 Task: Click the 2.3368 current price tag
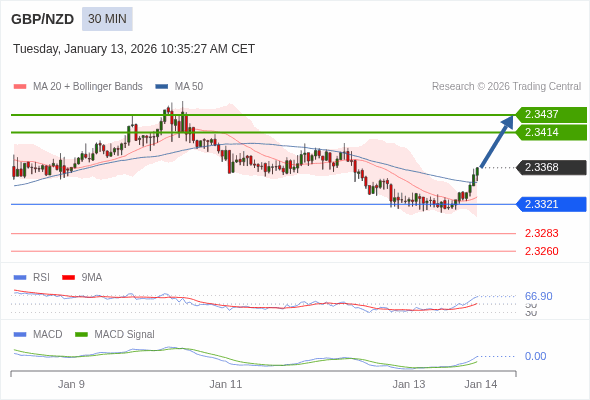coord(552,167)
